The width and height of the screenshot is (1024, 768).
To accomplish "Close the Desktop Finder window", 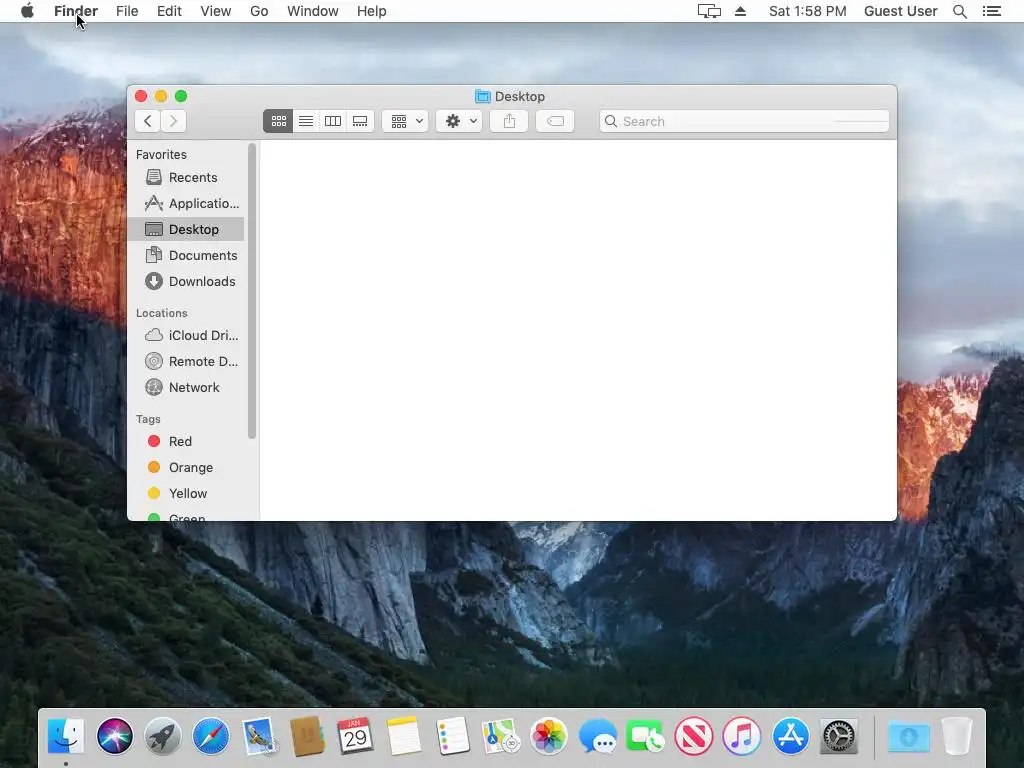I will point(141,97).
